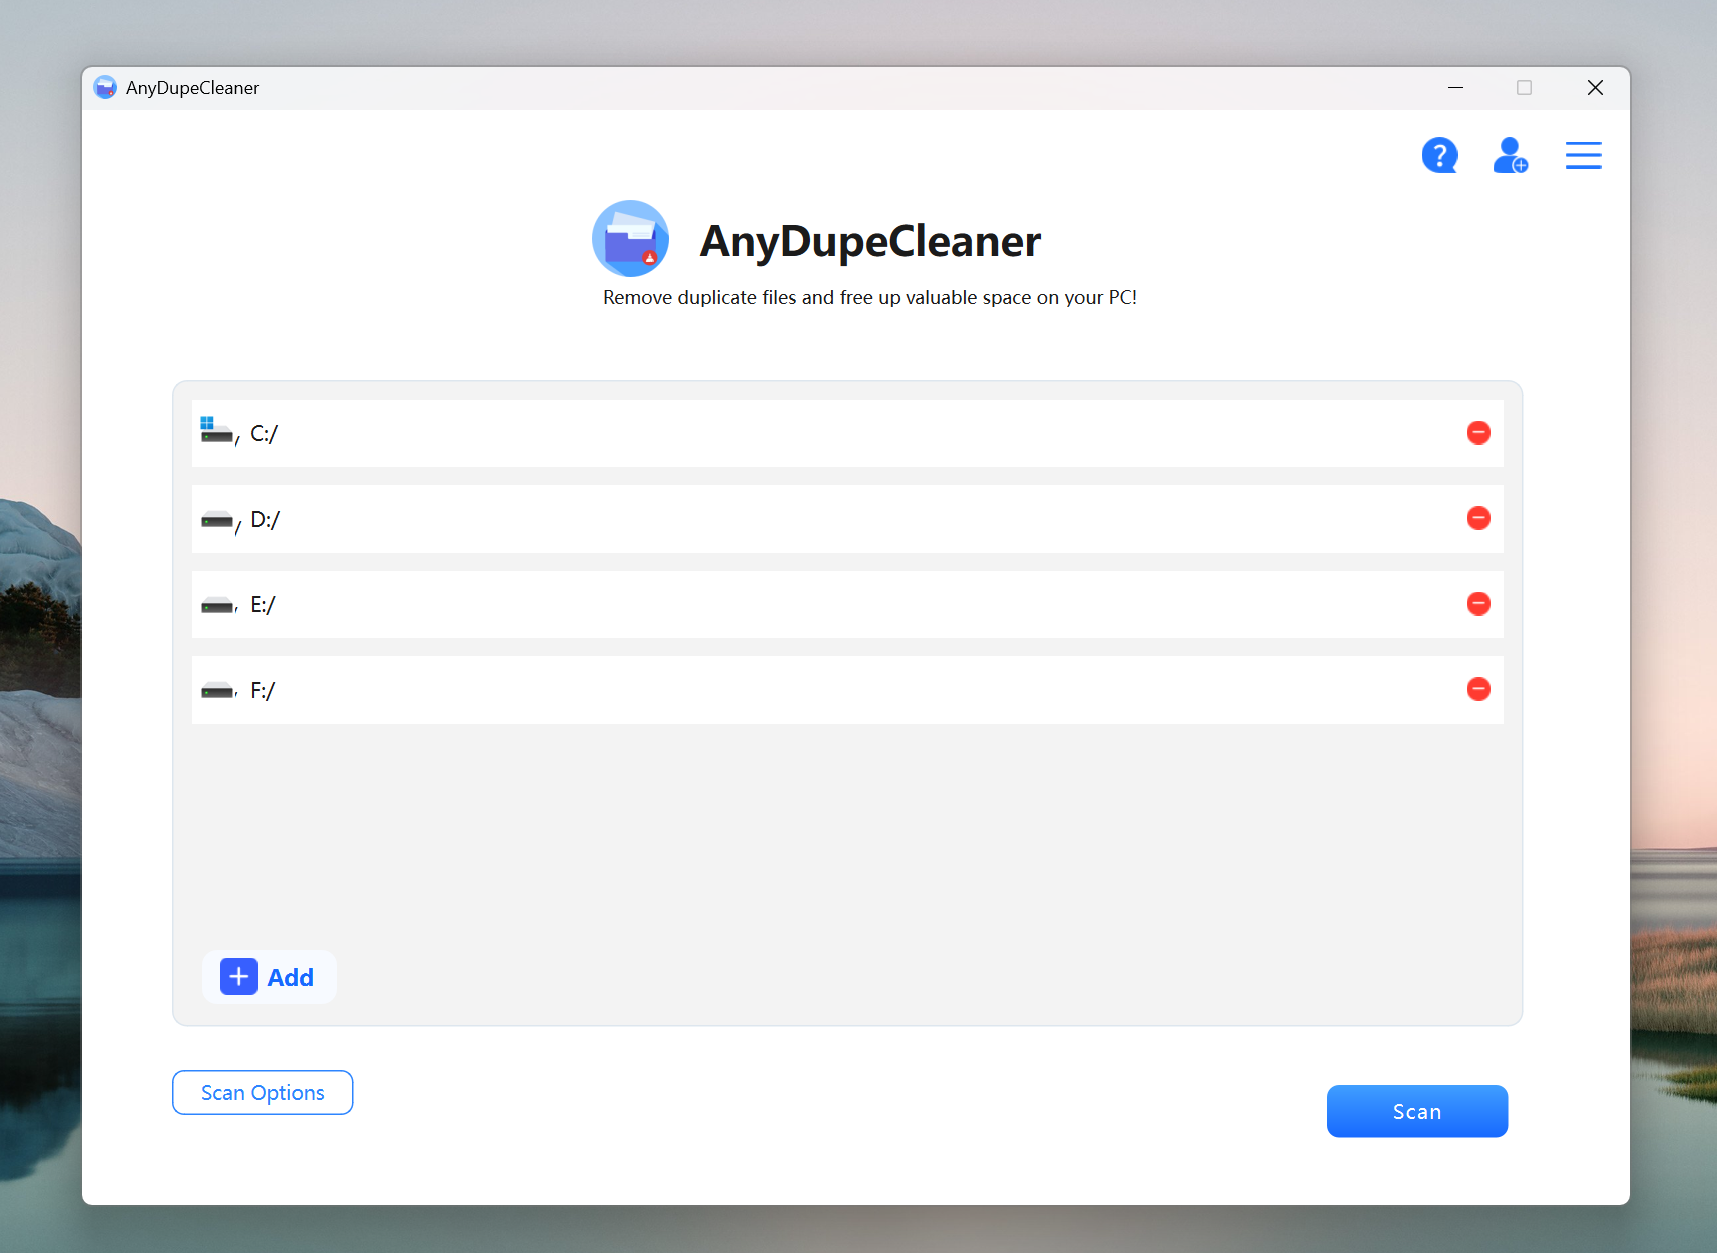Image resolution: width=1717 pixels, height=1253 pixels.
Task: Remove F:/ from the scan list
Action: pos(1478,689)
